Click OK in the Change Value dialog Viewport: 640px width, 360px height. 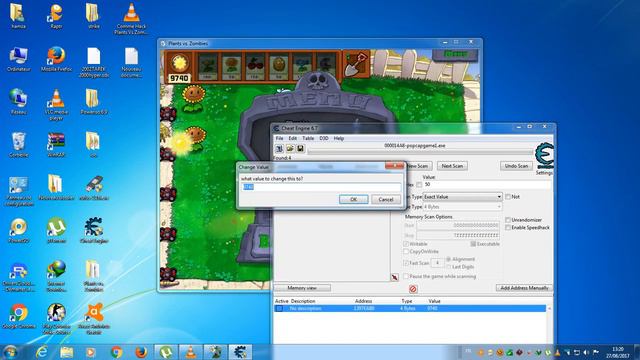pos(353,199)
